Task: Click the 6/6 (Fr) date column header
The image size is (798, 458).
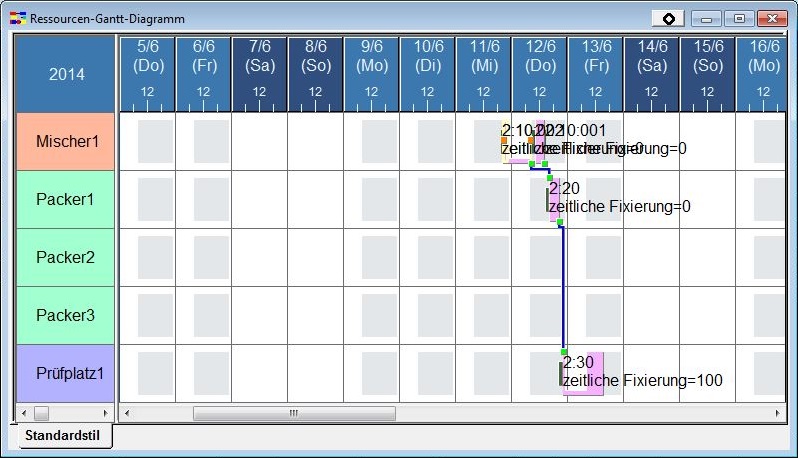Action: coord(204,74)
